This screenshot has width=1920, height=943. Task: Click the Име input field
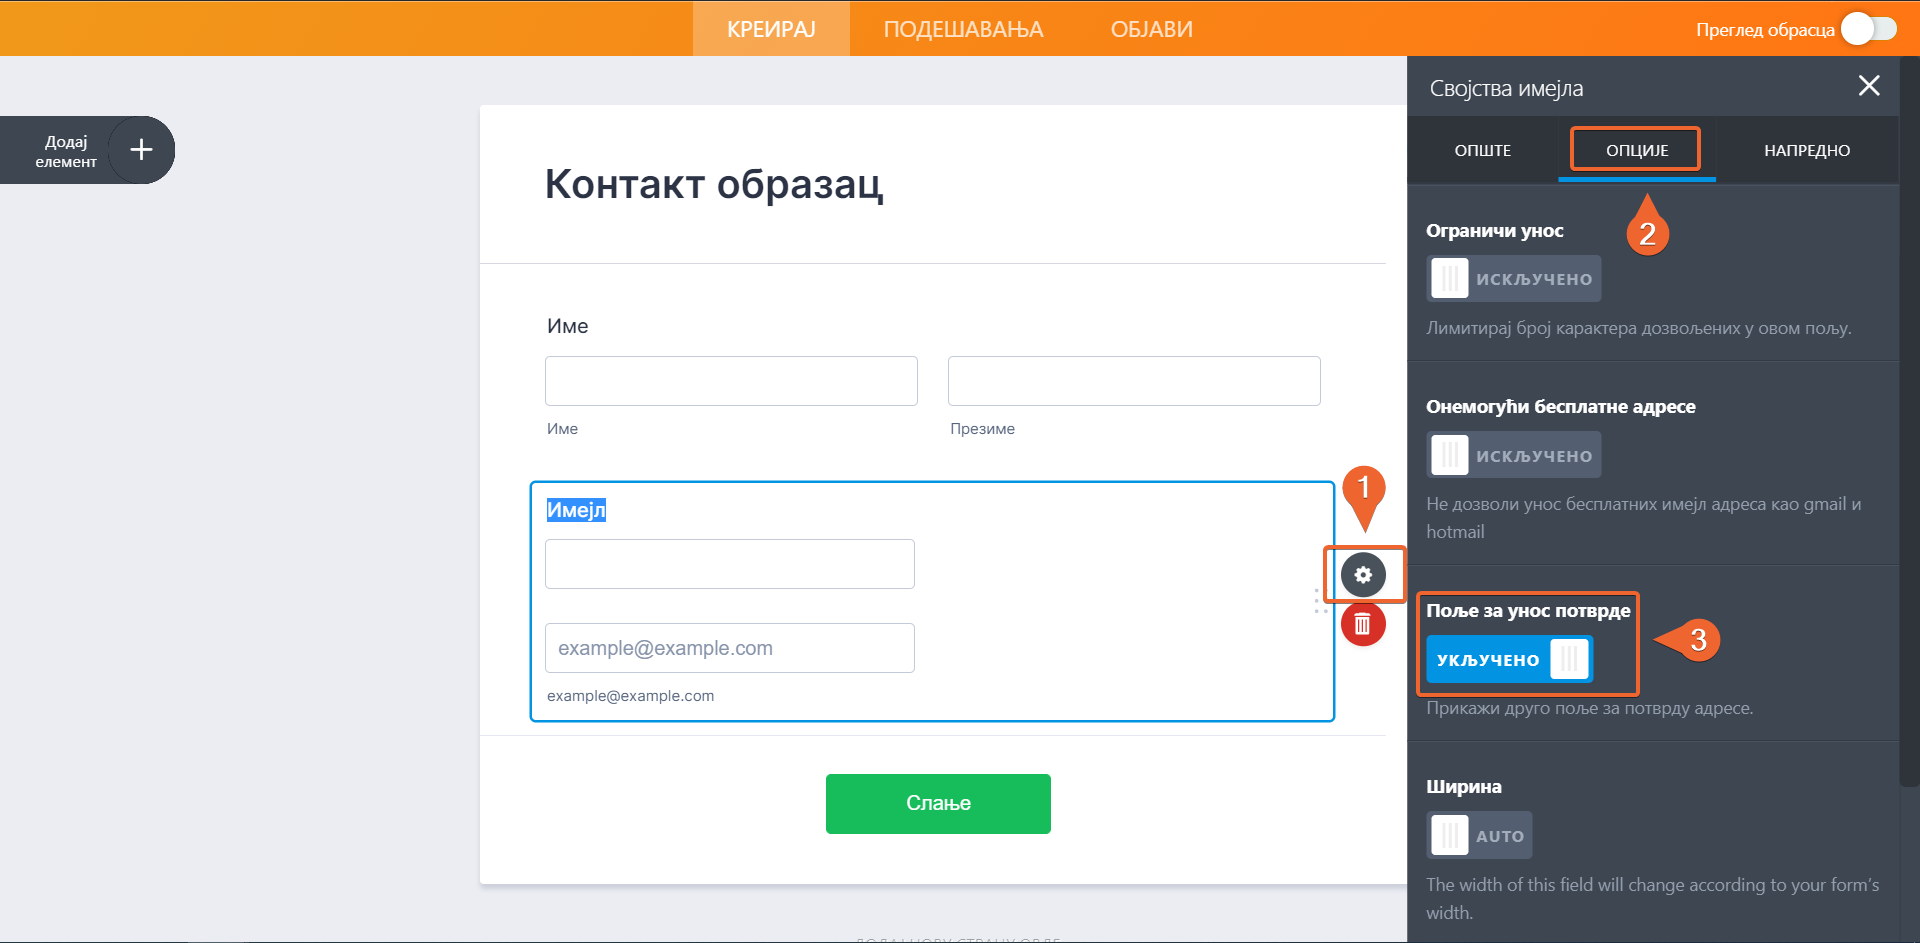click(x=731, y=381)
